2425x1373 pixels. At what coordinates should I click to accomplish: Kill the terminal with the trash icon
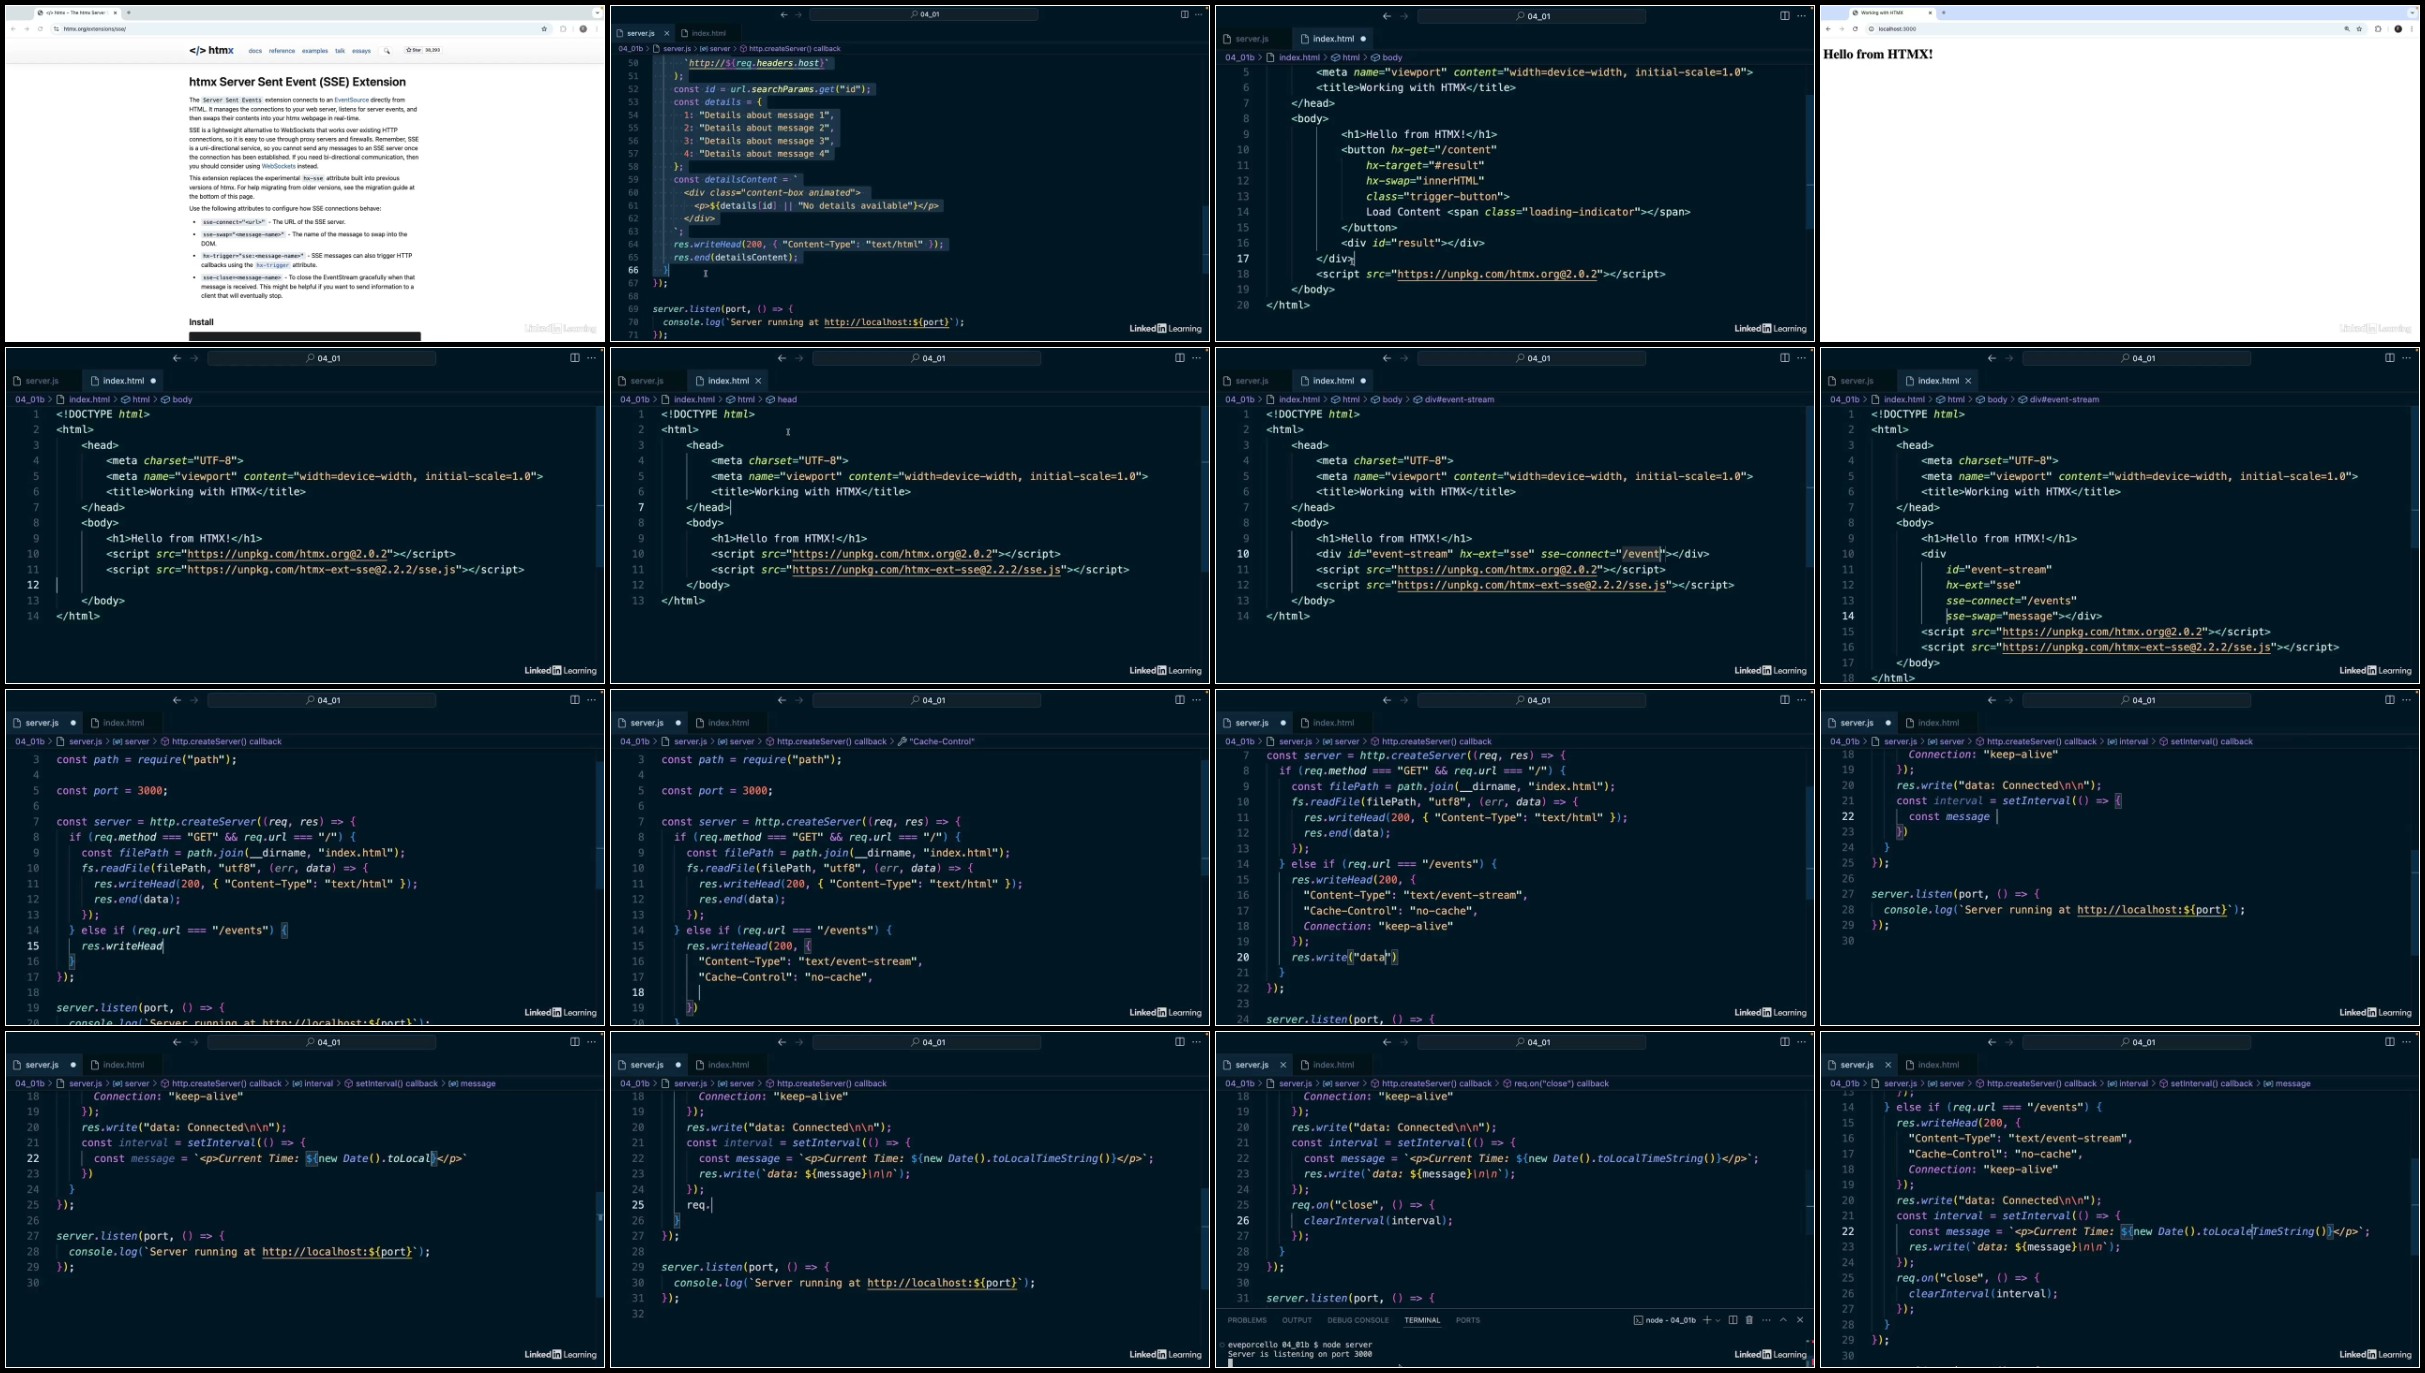1749,1320
